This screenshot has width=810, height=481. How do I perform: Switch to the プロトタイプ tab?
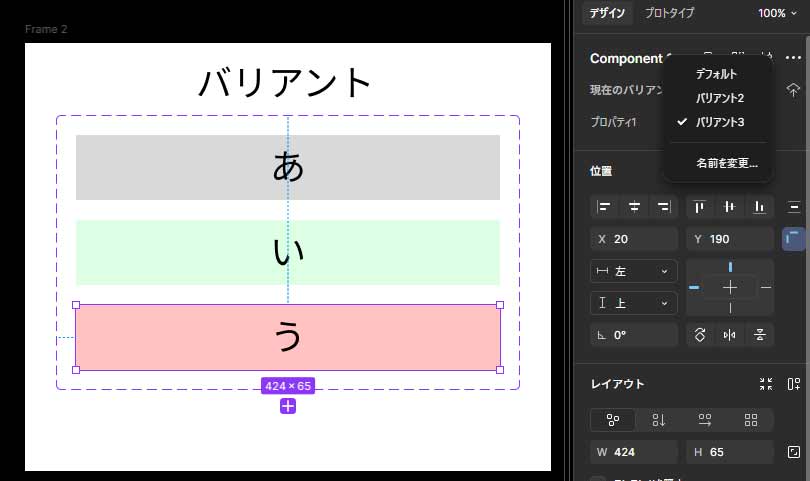point(669,13)
